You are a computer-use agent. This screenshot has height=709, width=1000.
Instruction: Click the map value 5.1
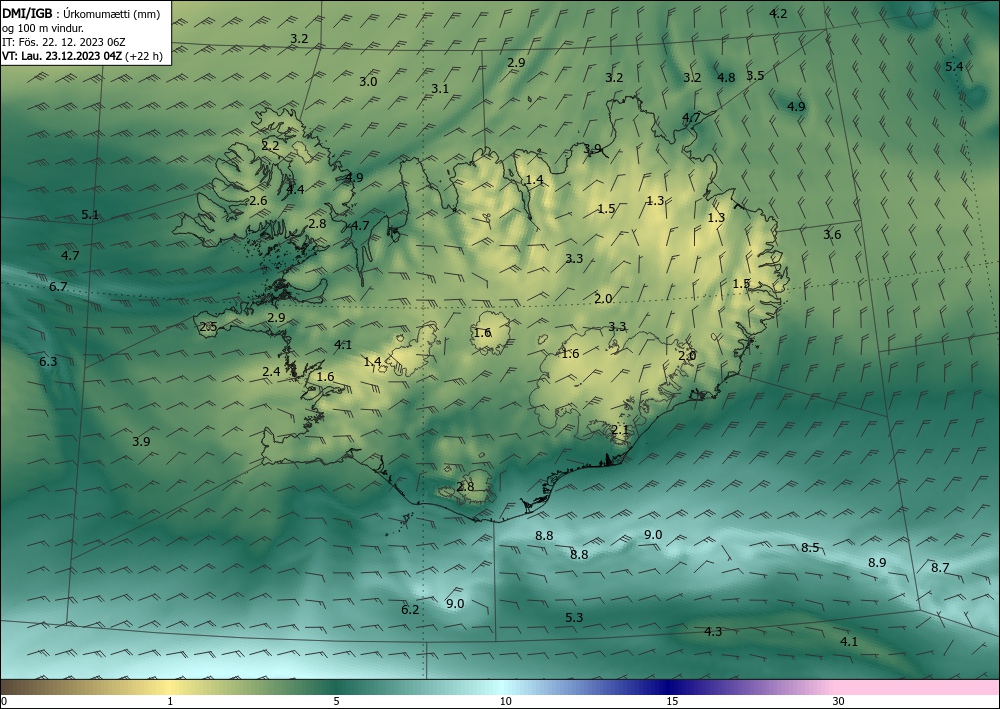tap(90, 215)
